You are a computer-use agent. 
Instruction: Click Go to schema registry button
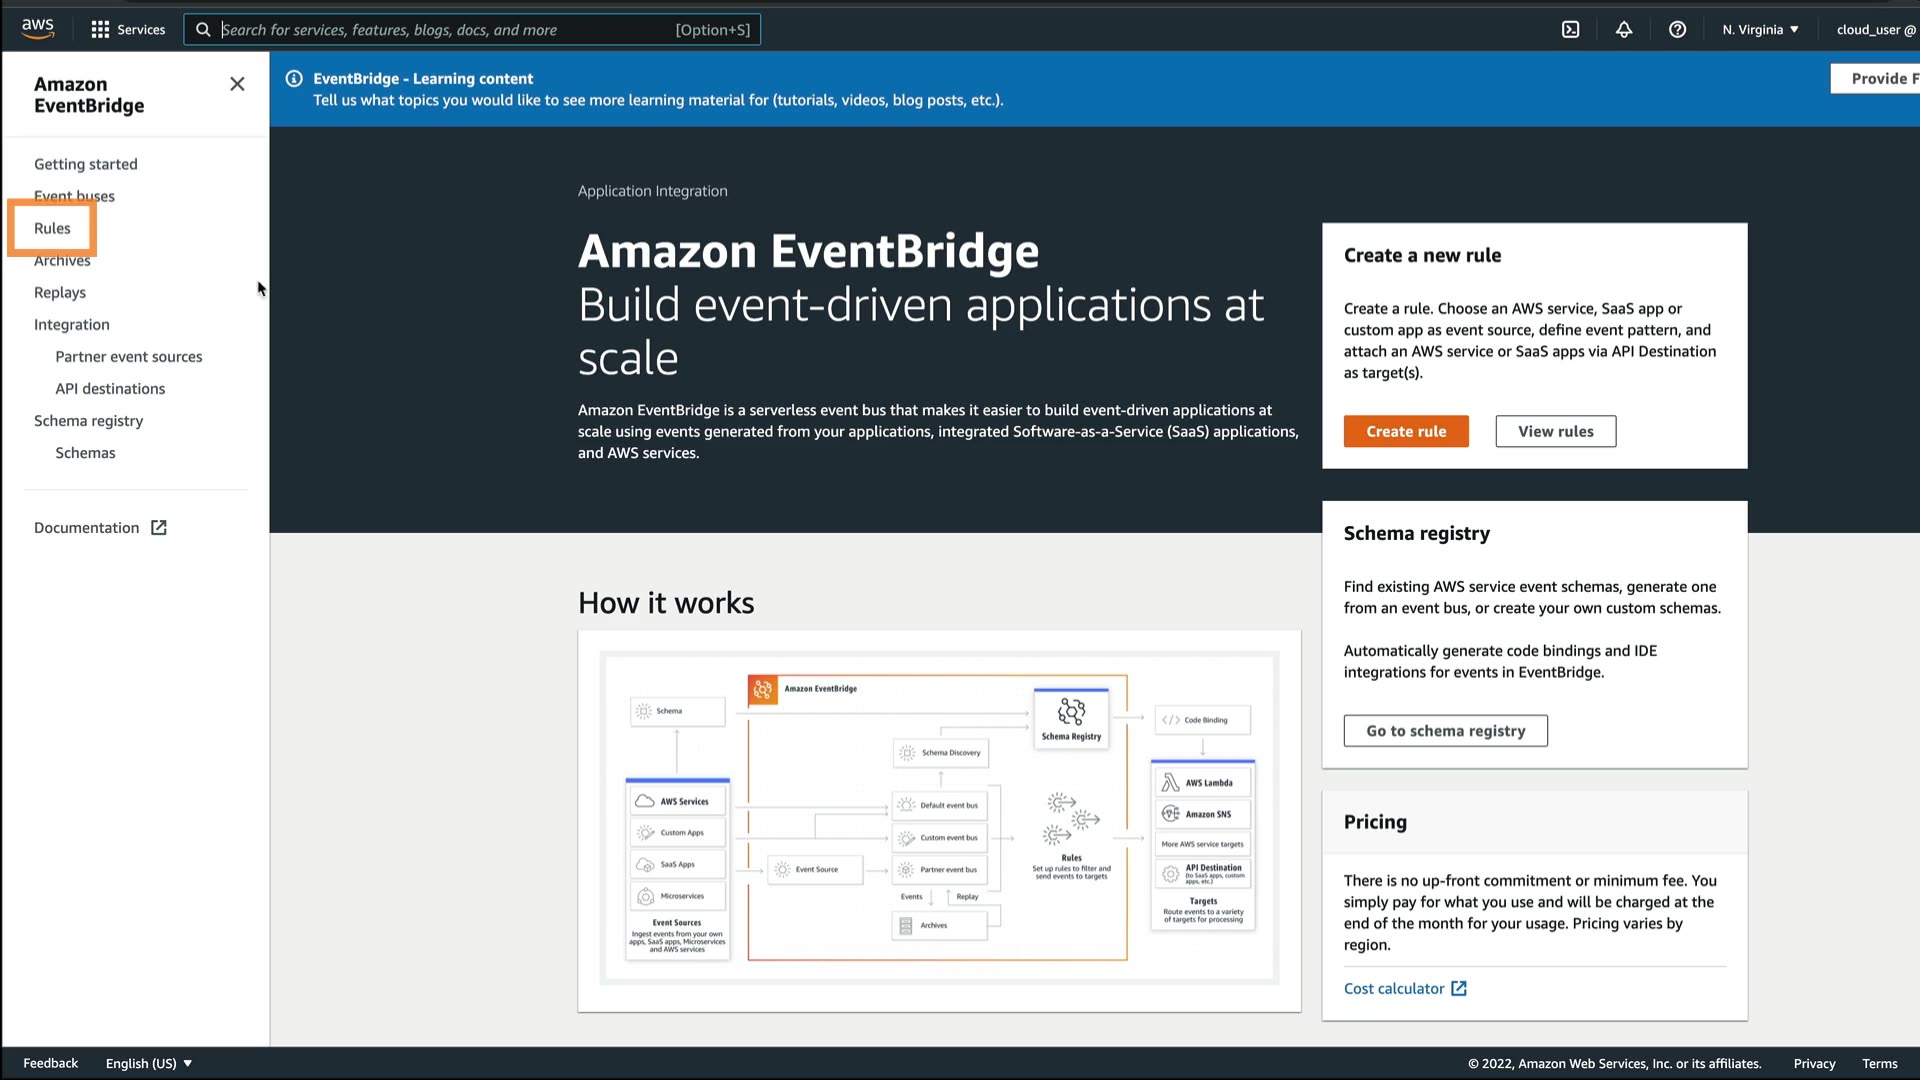[x=1445, y=731]
